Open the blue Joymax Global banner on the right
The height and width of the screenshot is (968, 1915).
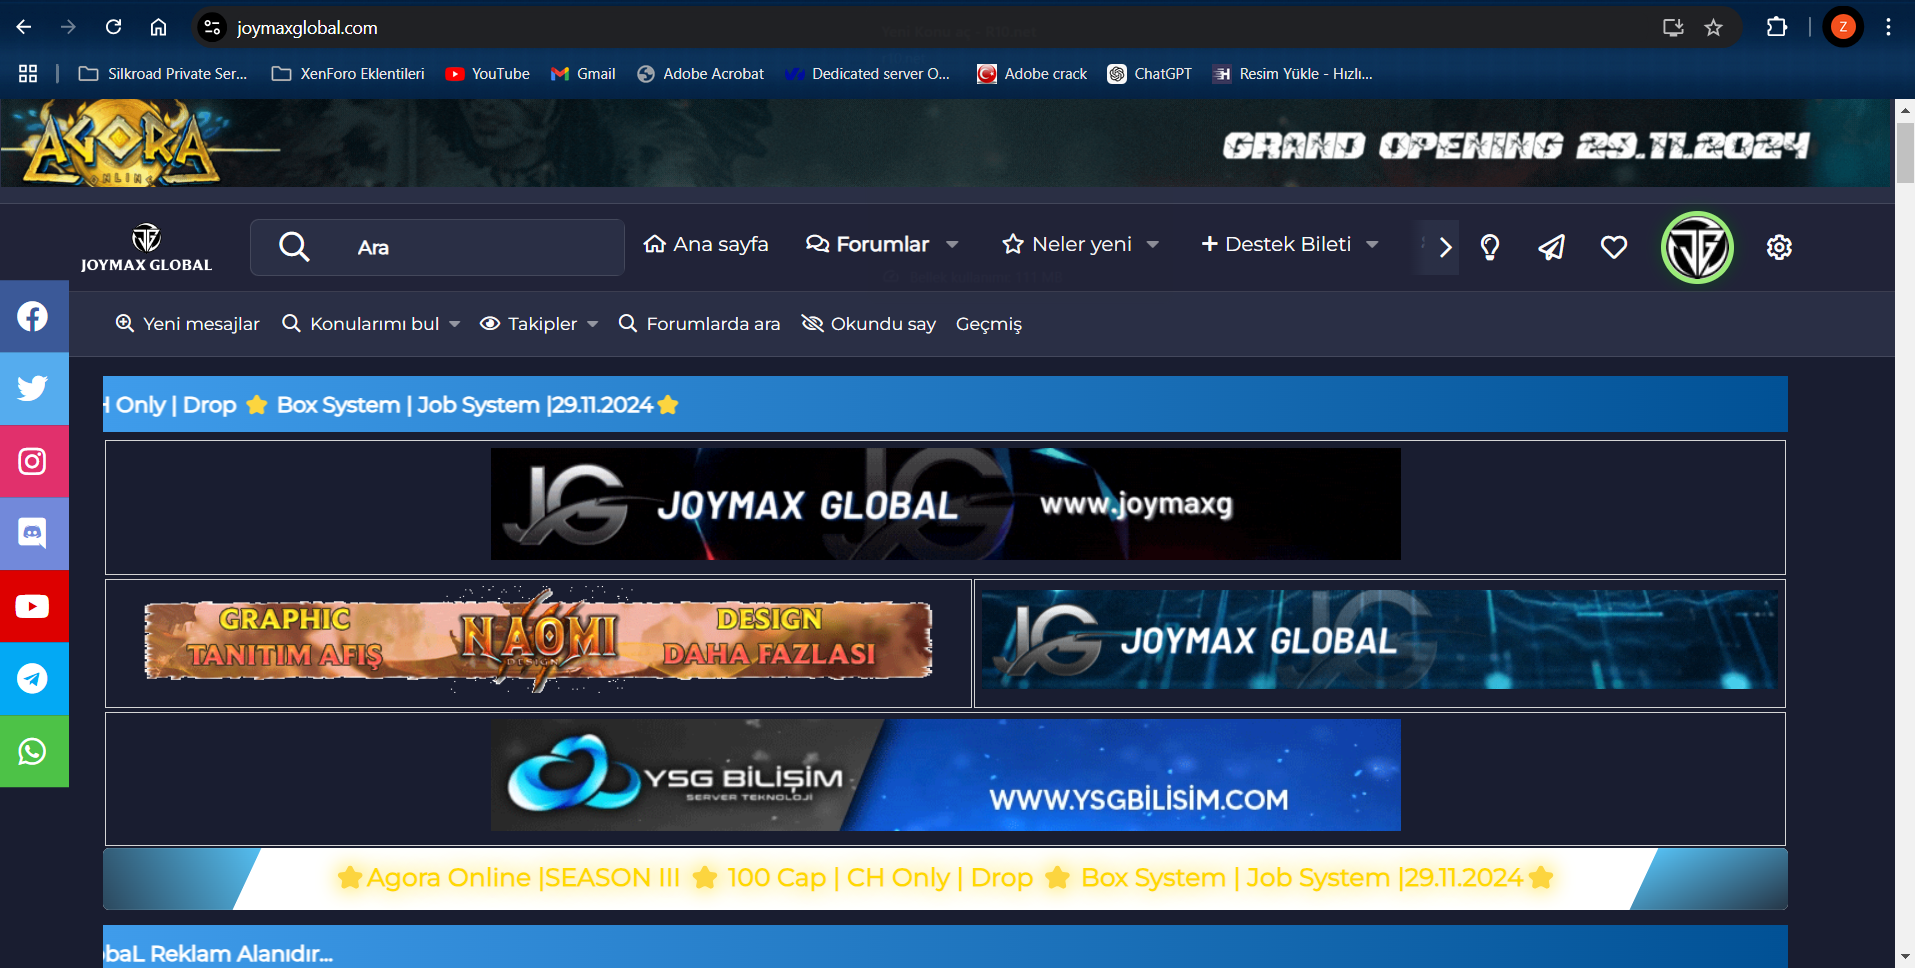(x=1379, y=639)
